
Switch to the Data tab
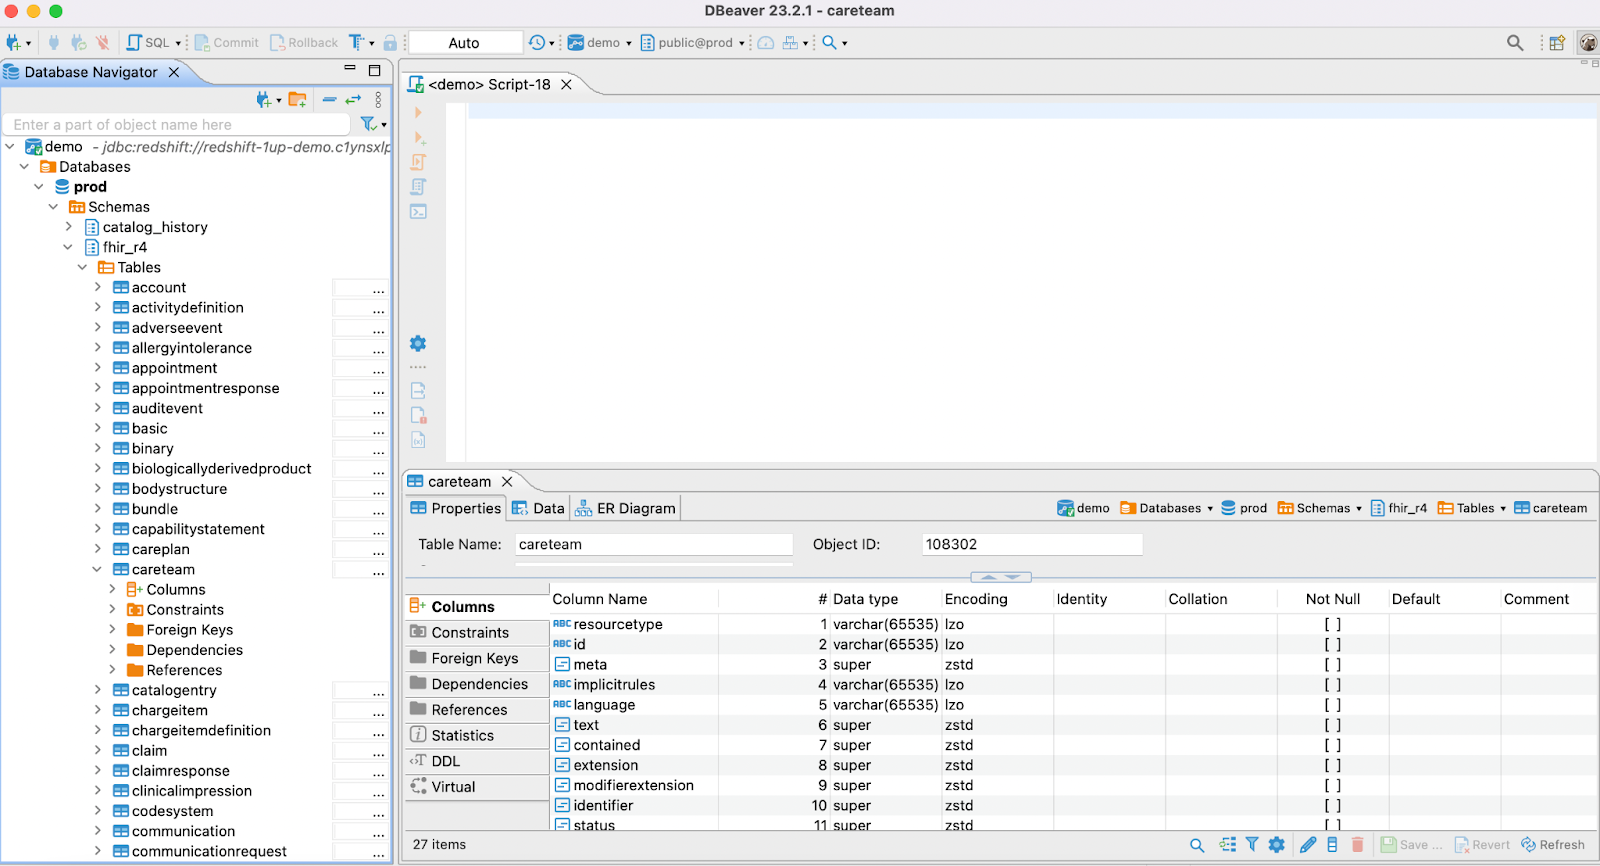(538, 508)
